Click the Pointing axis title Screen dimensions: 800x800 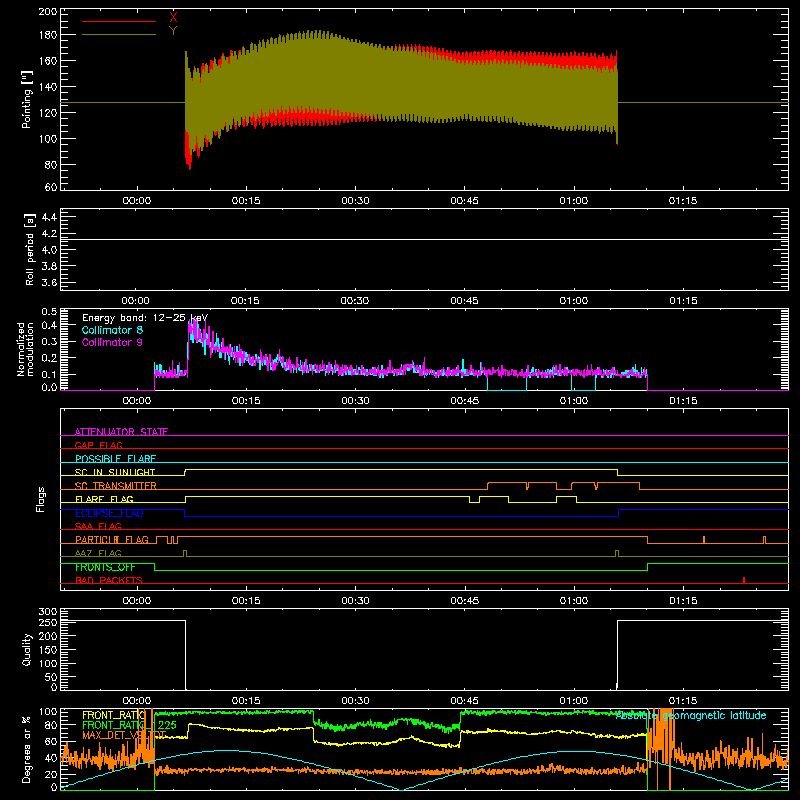coord(27,99)
